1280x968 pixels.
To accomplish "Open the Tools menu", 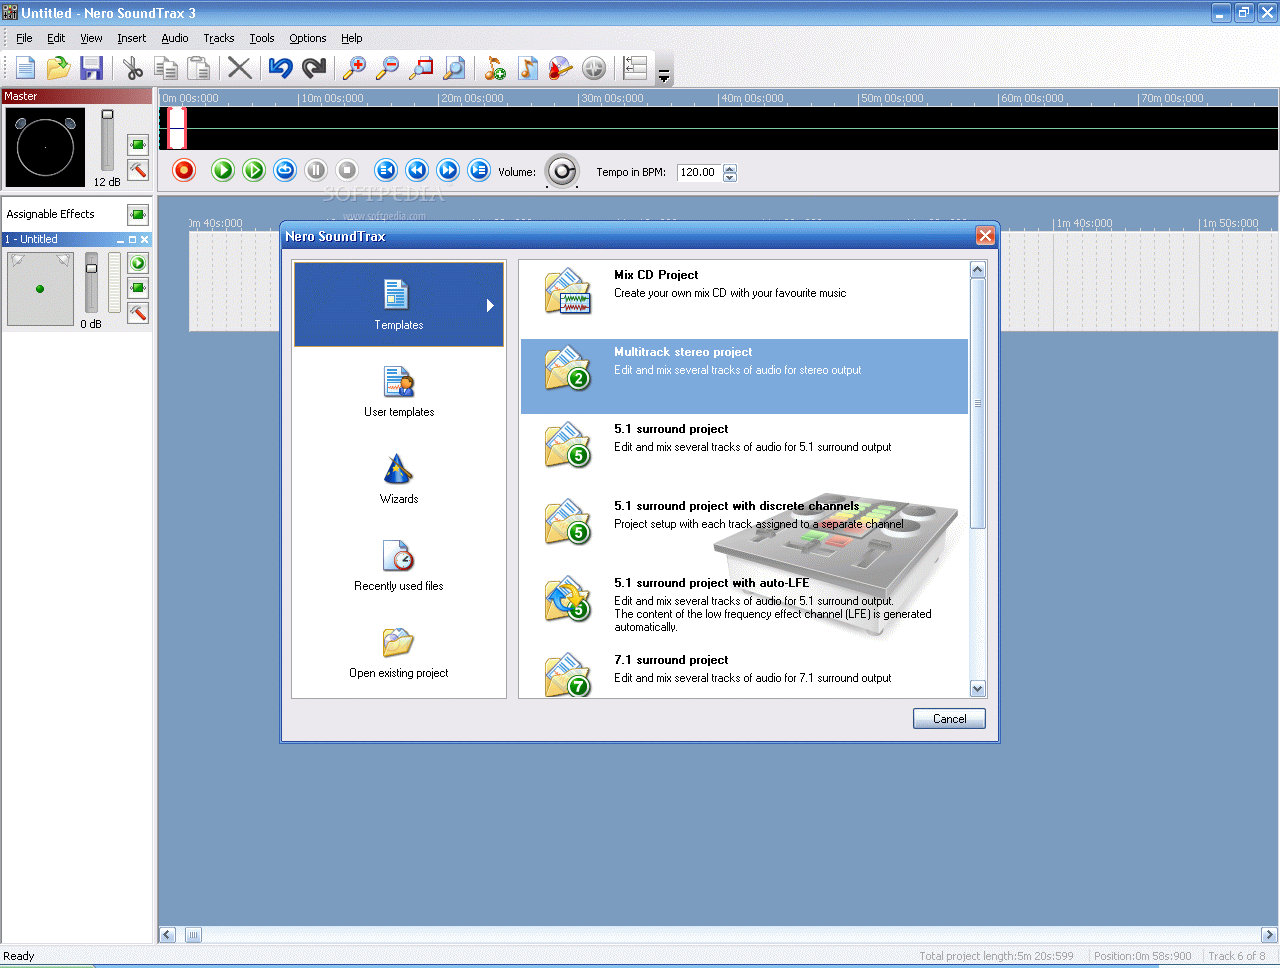I will point(262,38).
